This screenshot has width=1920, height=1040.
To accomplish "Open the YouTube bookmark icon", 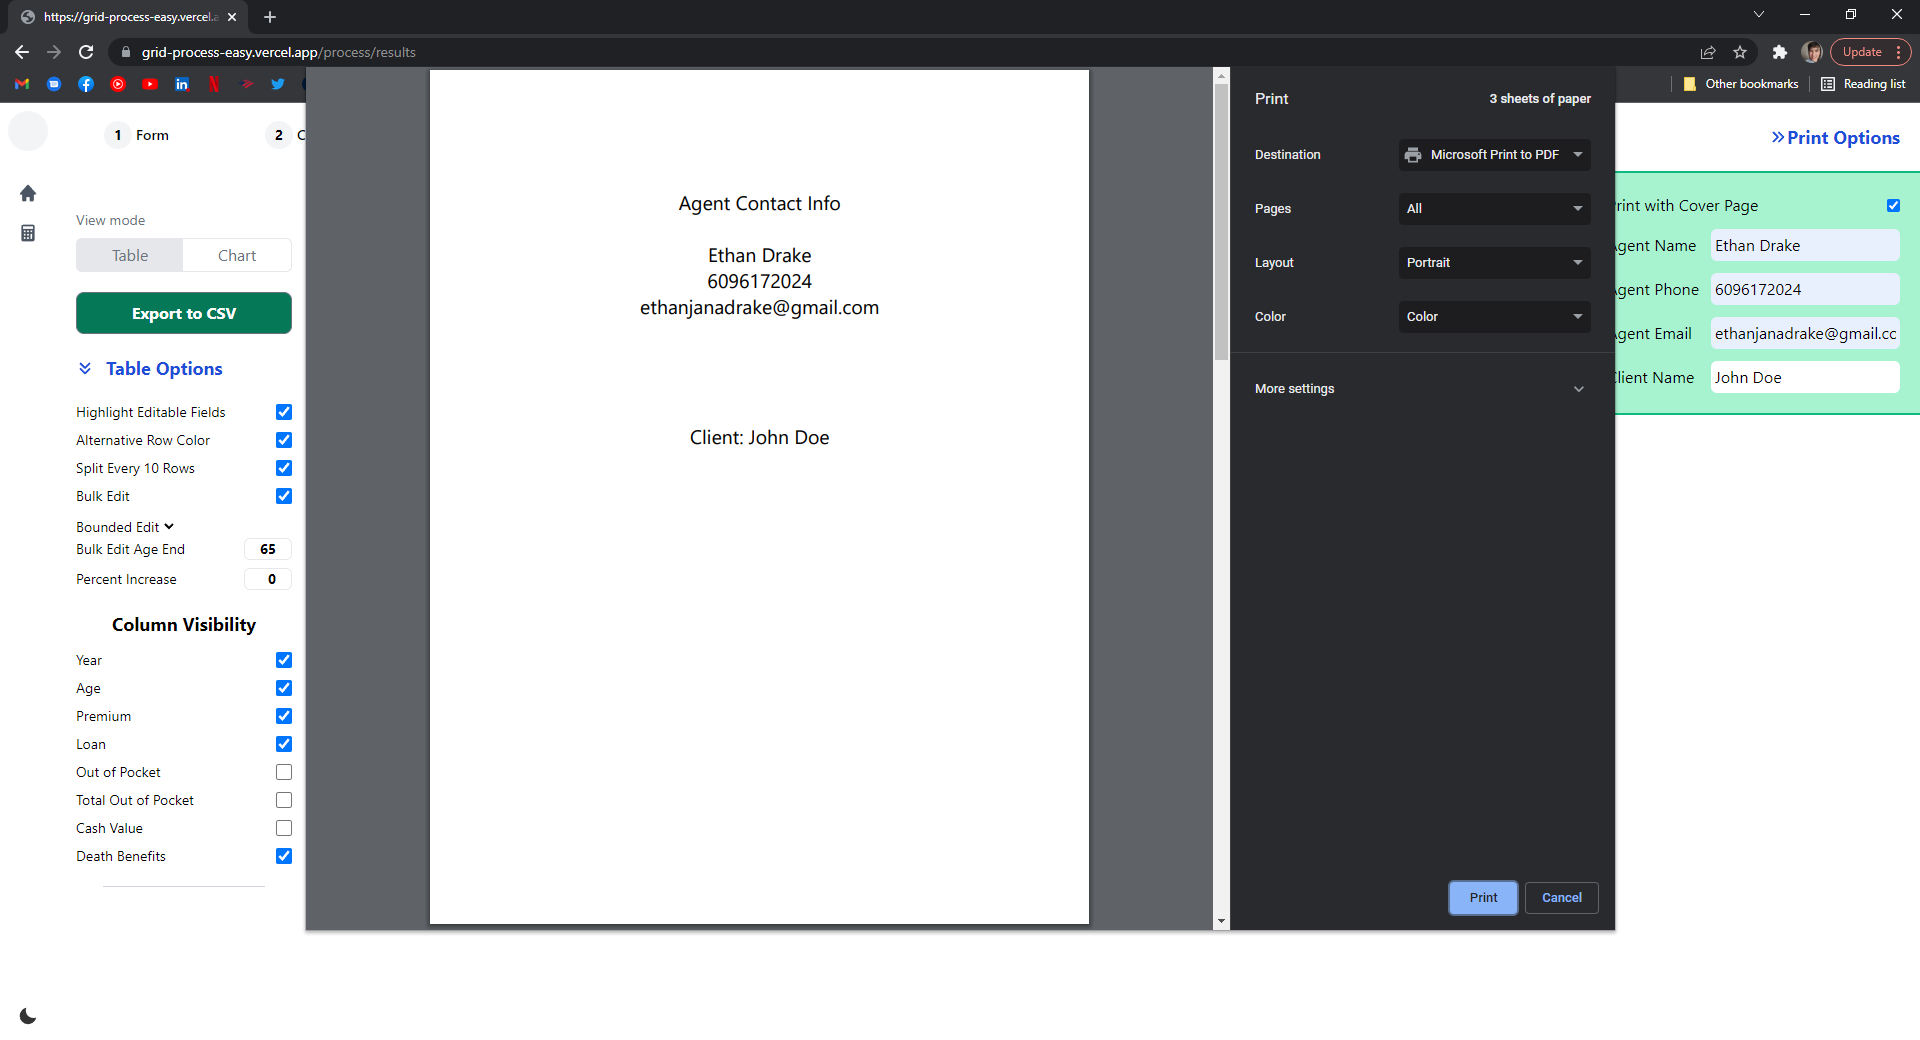I will pyautogui.click(x=150, y=84).
